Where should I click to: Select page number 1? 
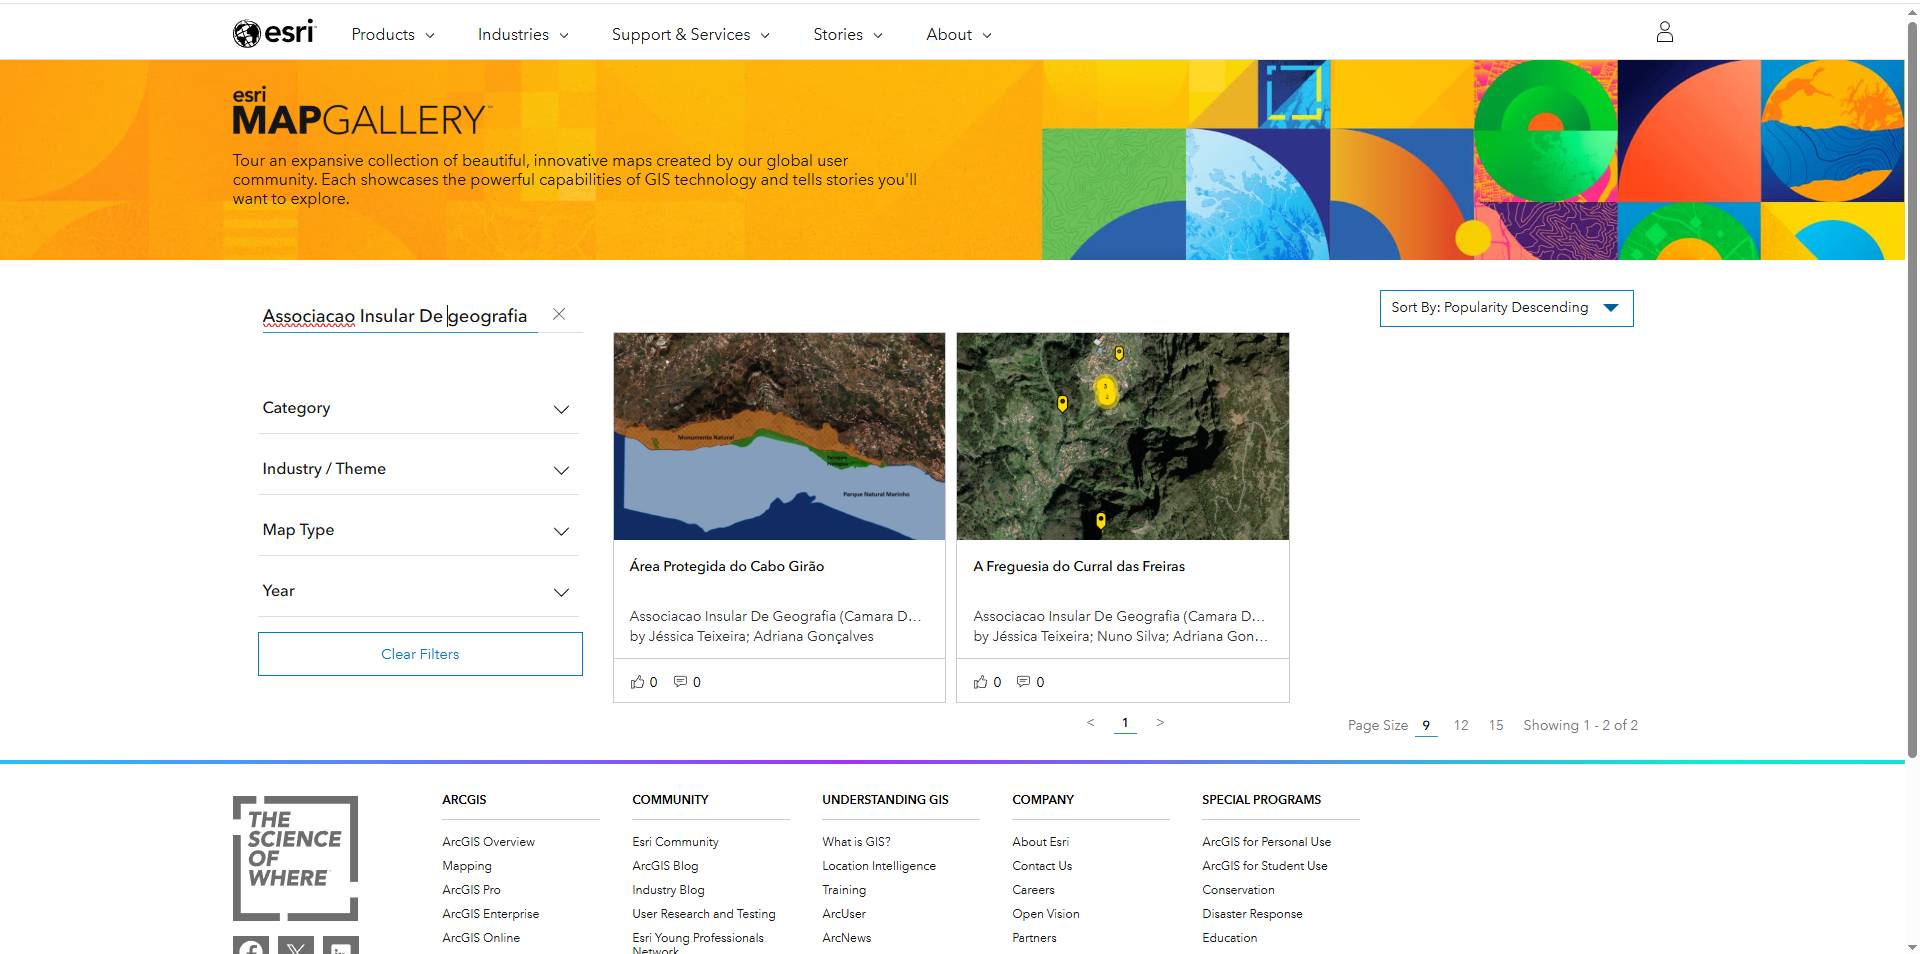[1125, 723]
